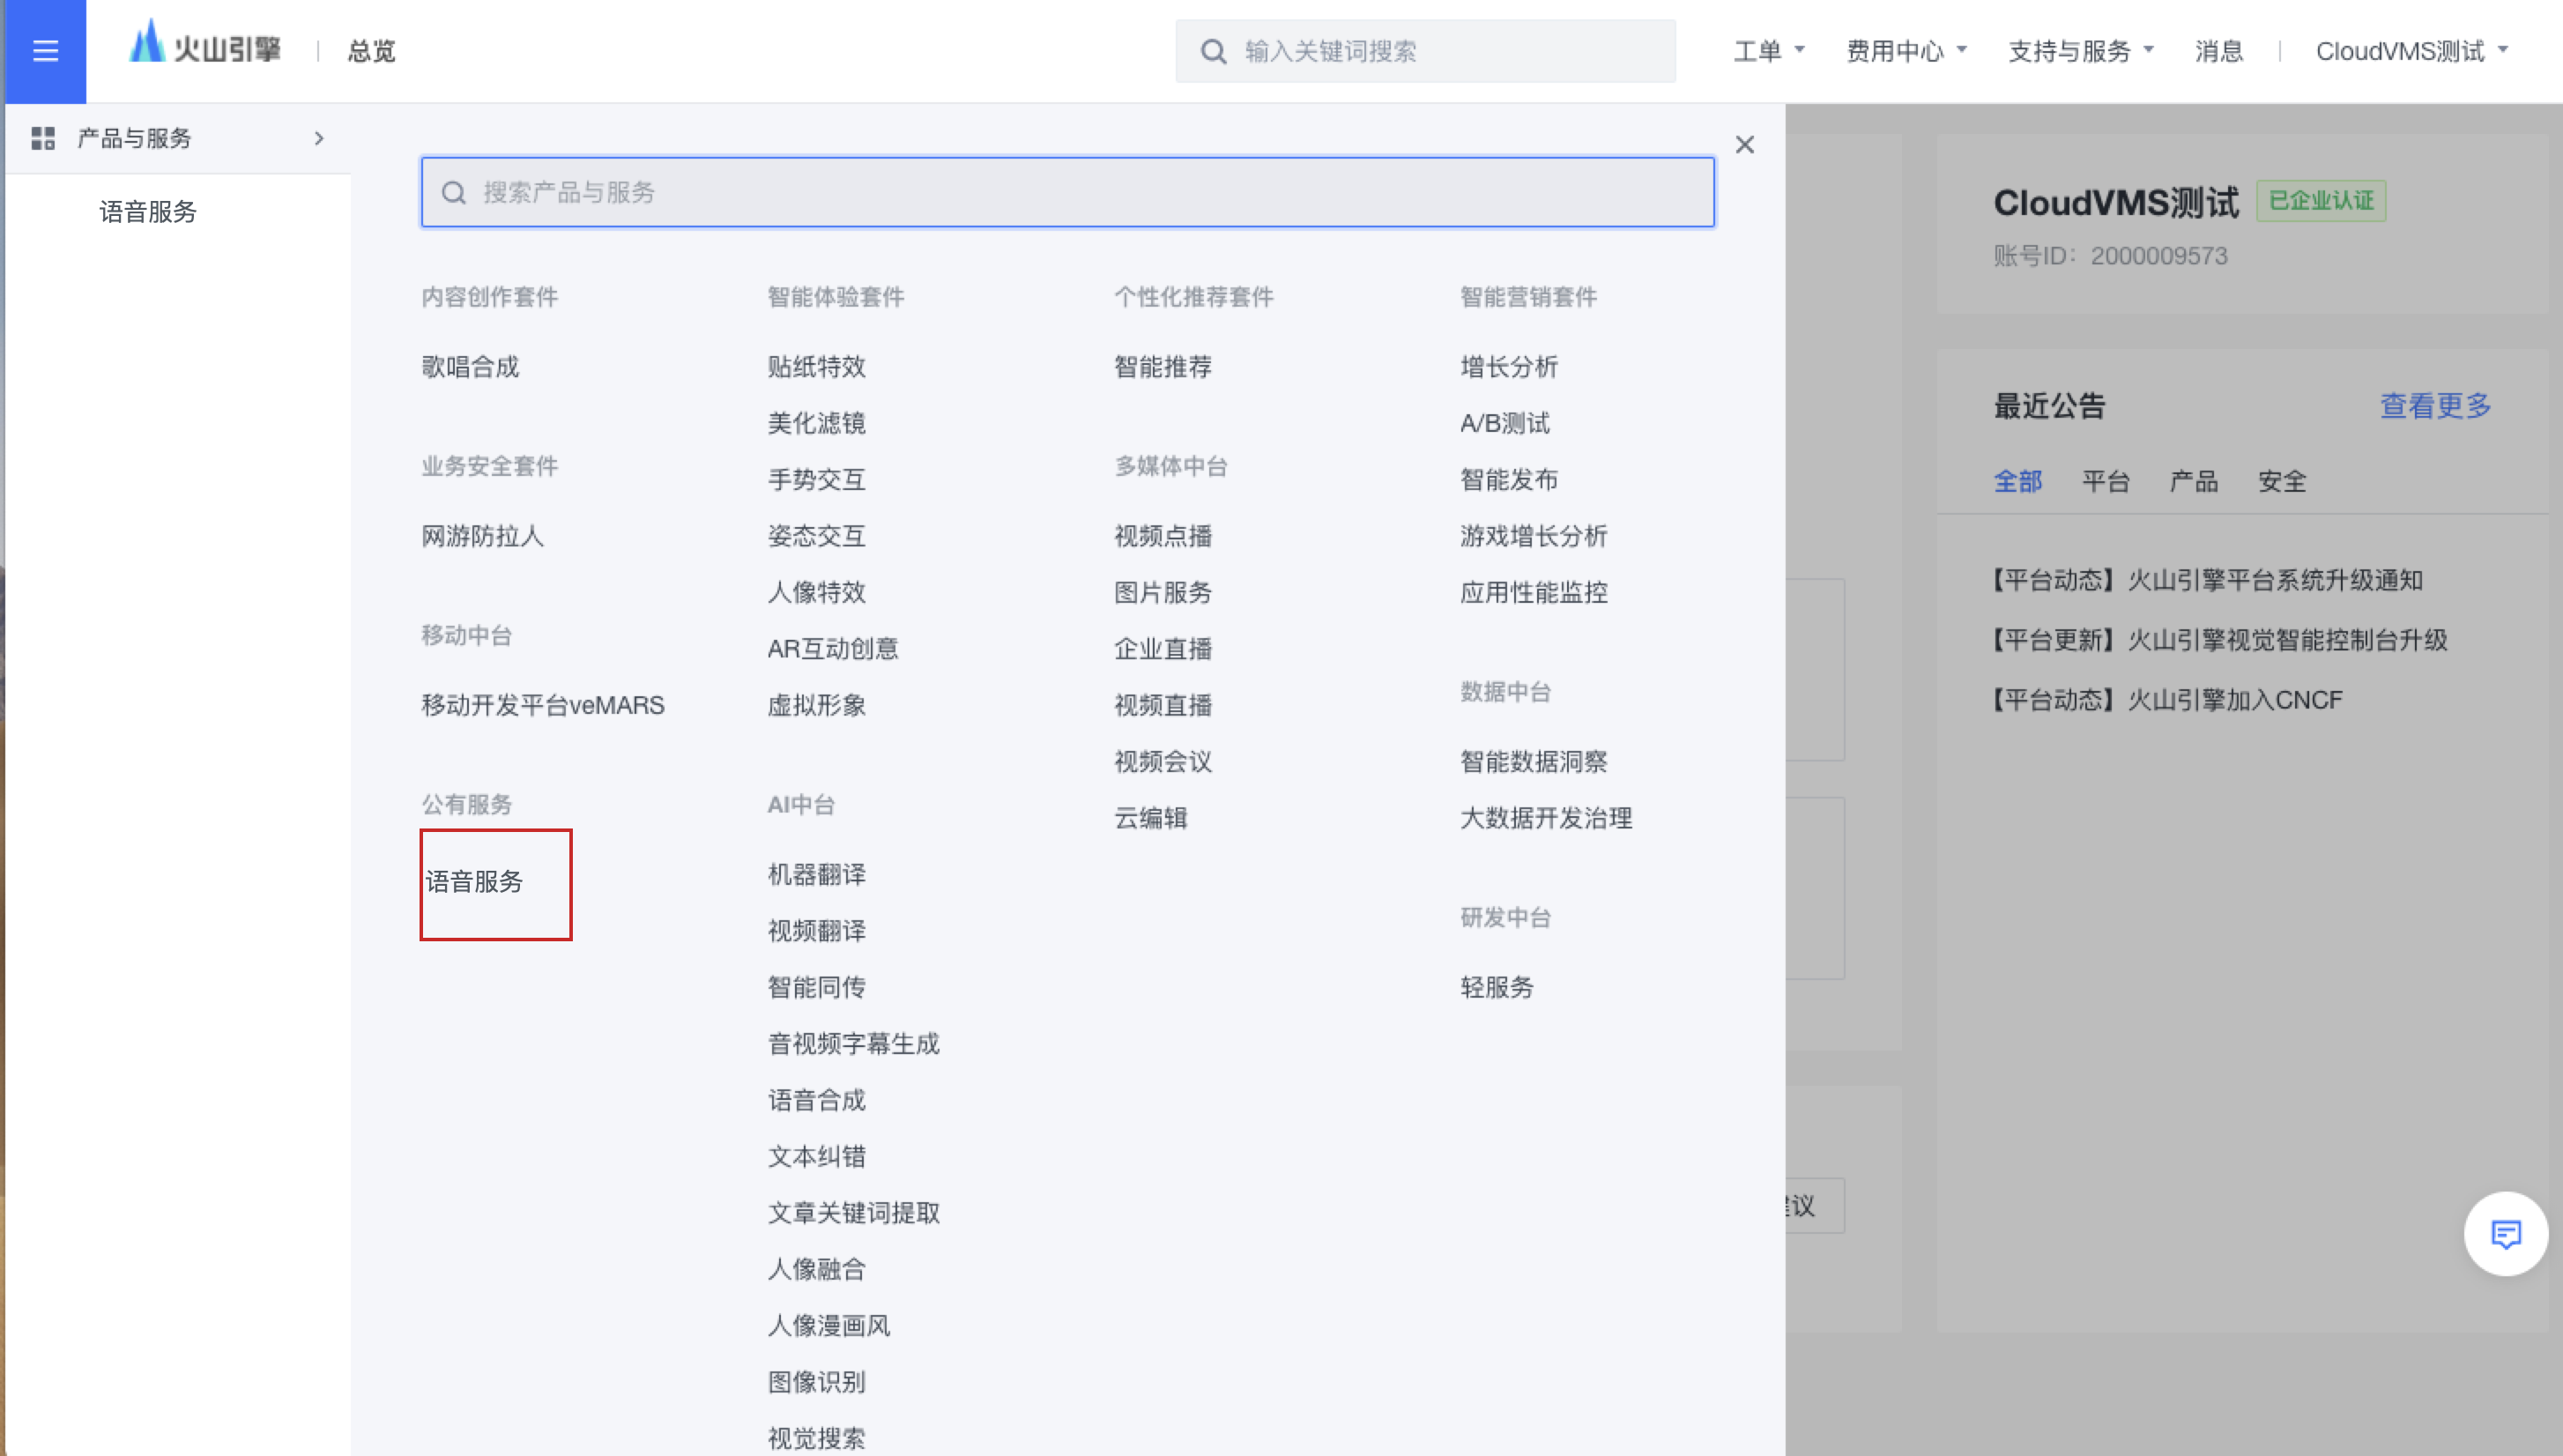
Task: Expand the 产品与服务 chevron arrow
Action: tap(319, 138)
